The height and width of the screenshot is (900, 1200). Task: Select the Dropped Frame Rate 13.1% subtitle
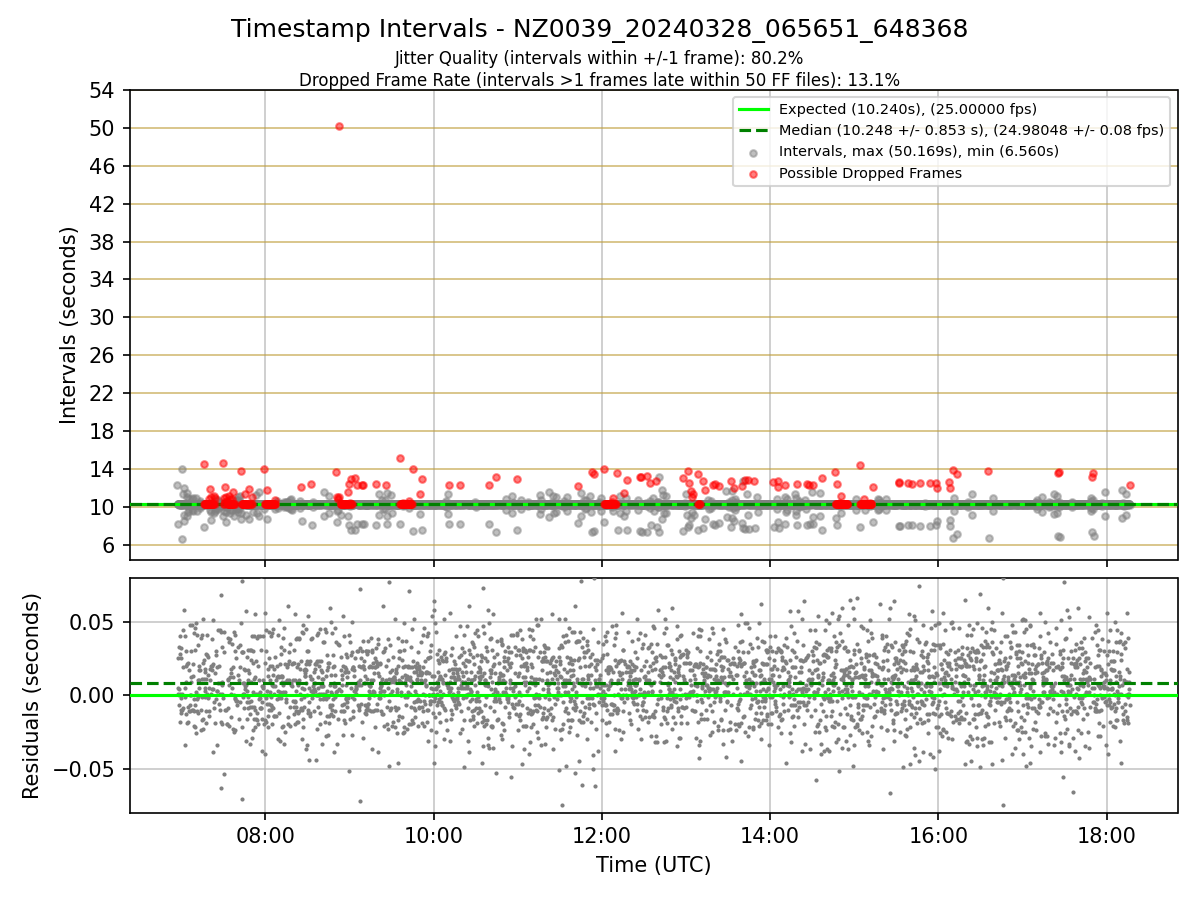599,79
